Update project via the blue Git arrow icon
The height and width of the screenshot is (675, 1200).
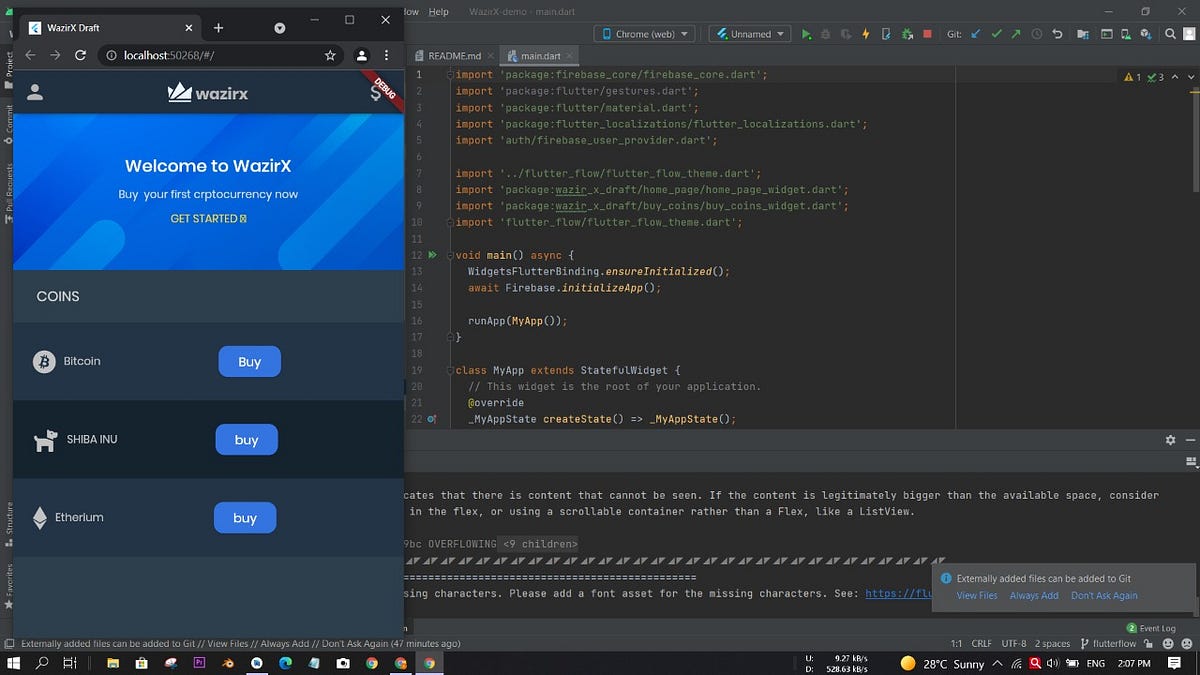point(975,33)
